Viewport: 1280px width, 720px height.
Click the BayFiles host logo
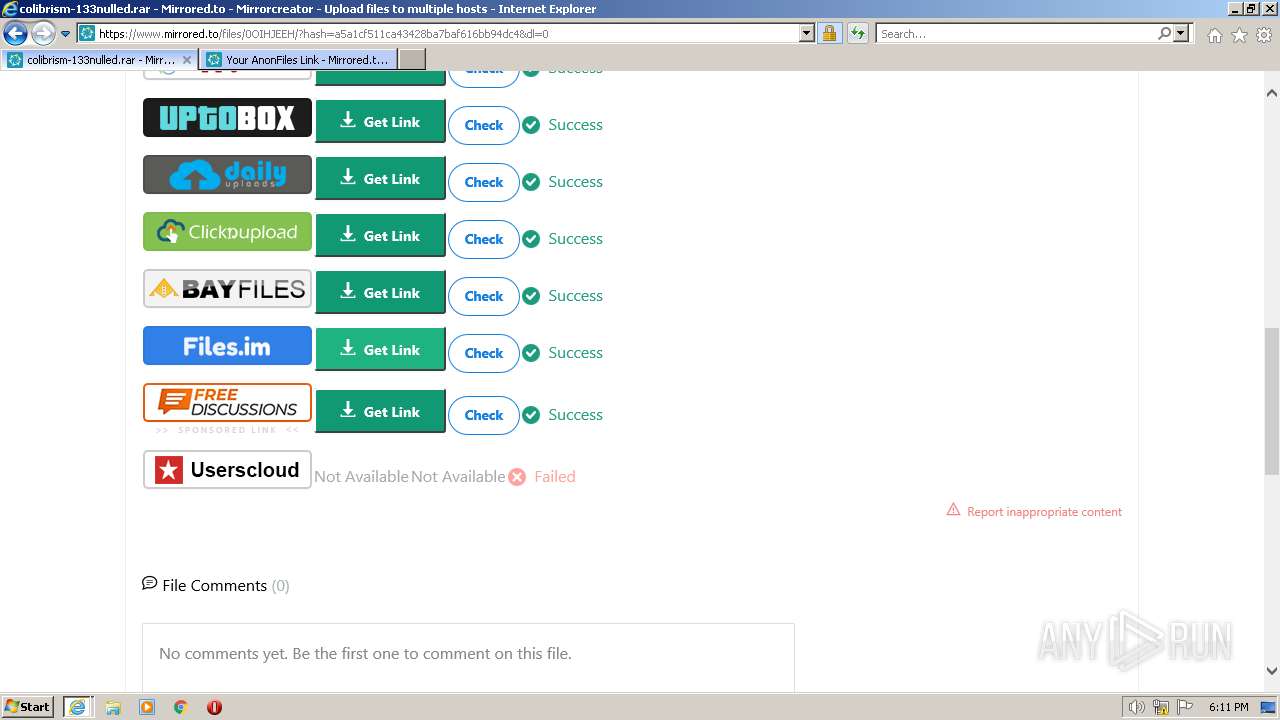click(x=227, y=289)
